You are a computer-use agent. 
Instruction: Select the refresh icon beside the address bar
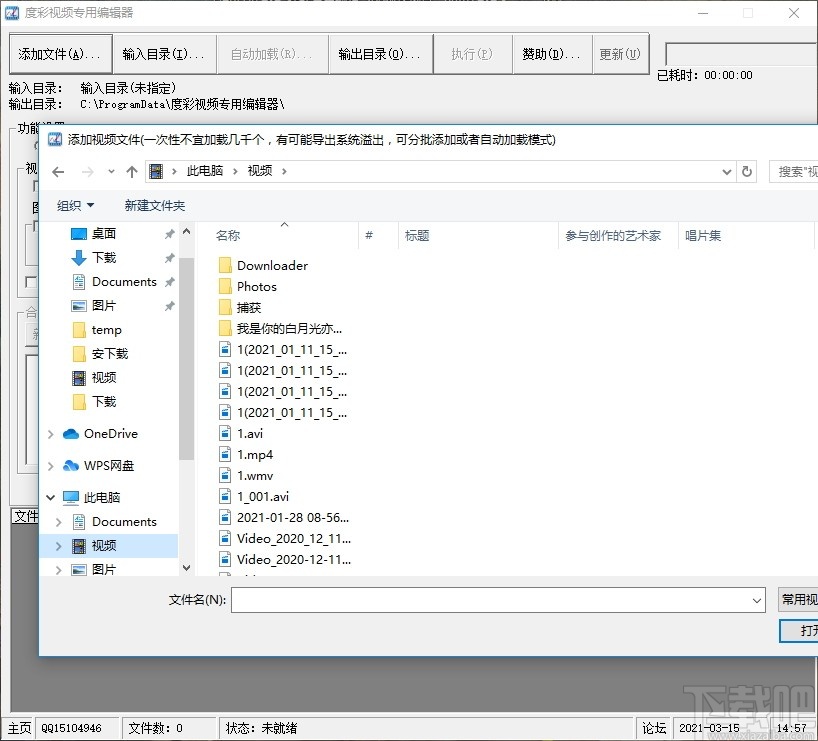pos(746,171)
